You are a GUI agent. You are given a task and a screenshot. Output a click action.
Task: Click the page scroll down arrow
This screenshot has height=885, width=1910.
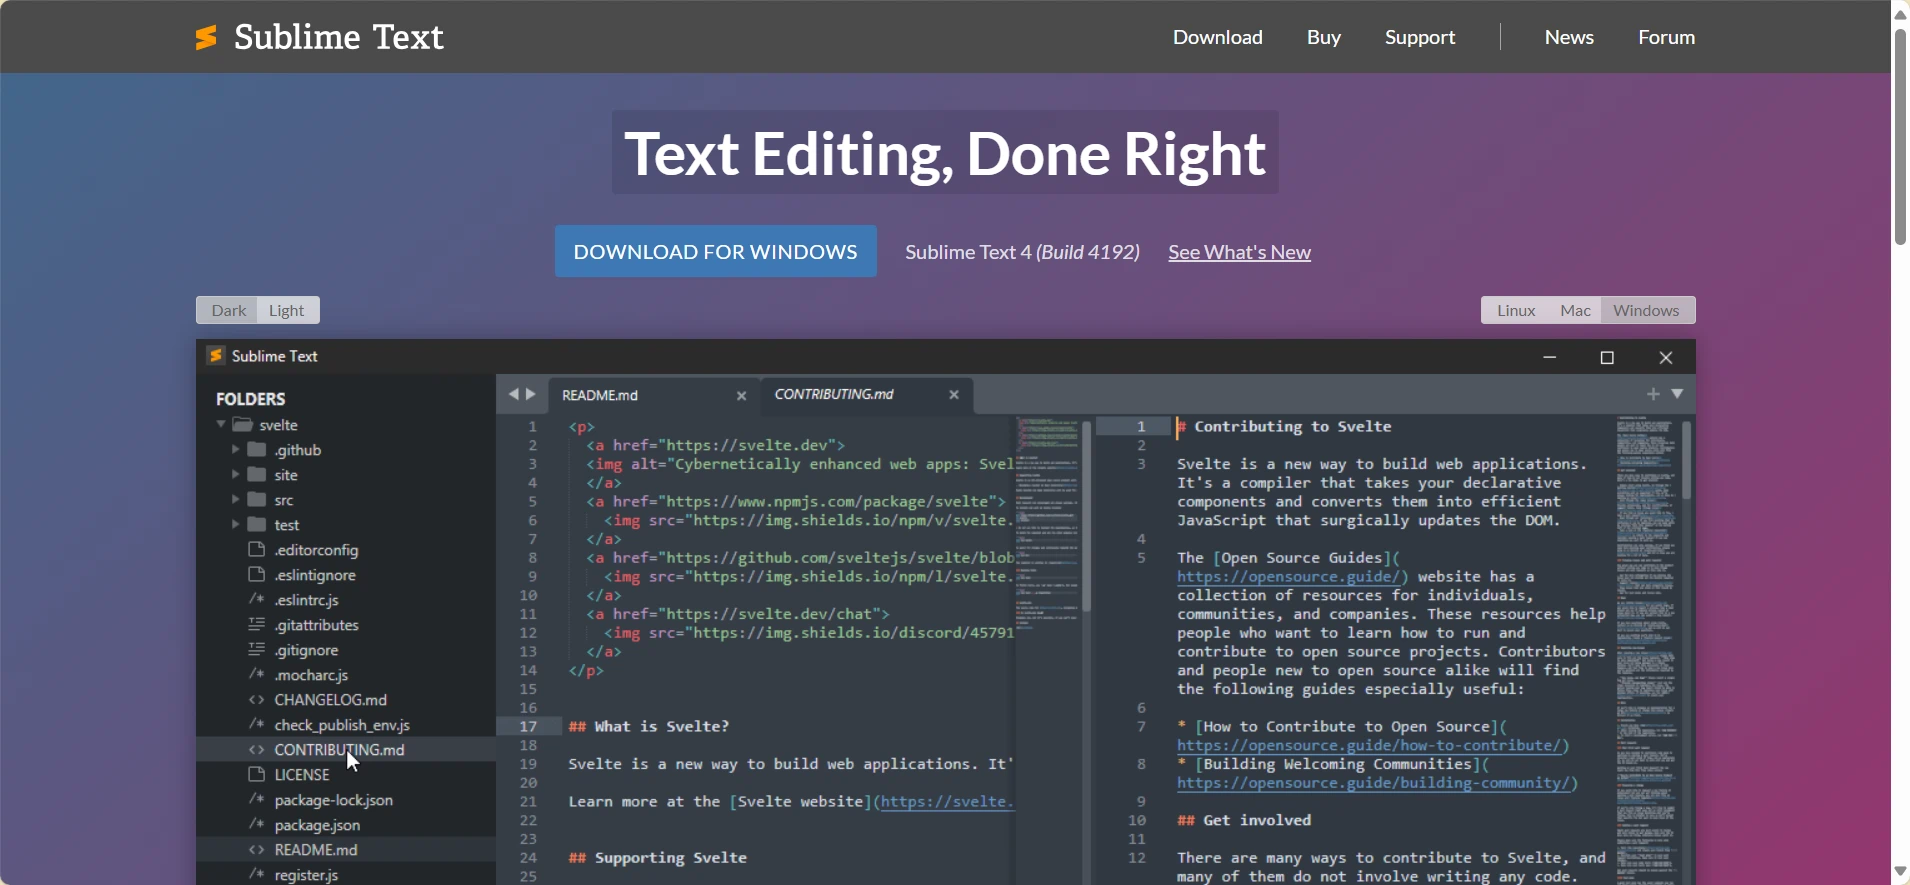(1901, 872)
